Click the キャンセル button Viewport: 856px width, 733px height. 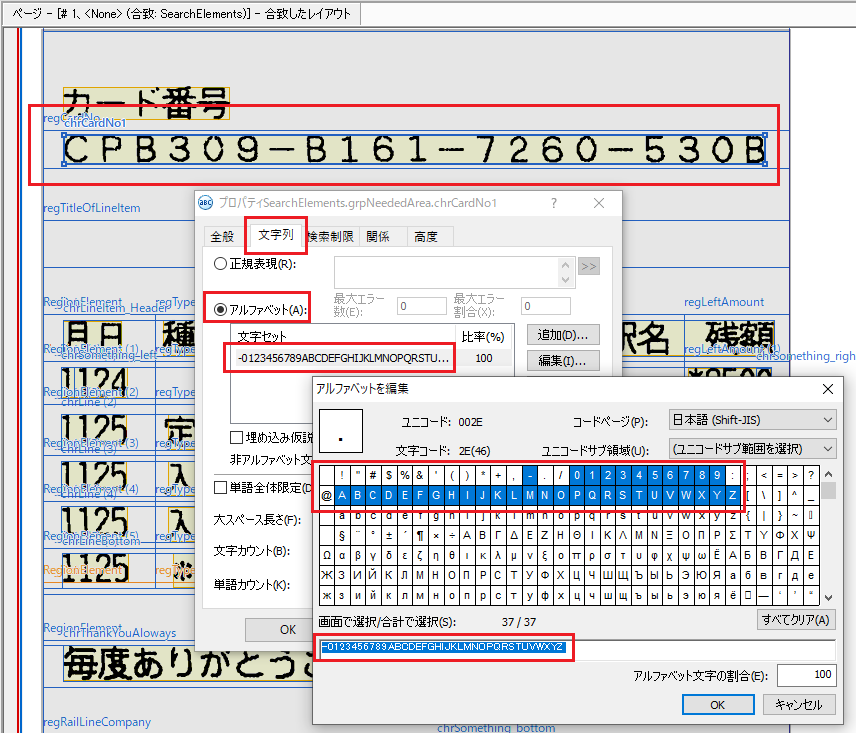(x=799, y=705)
